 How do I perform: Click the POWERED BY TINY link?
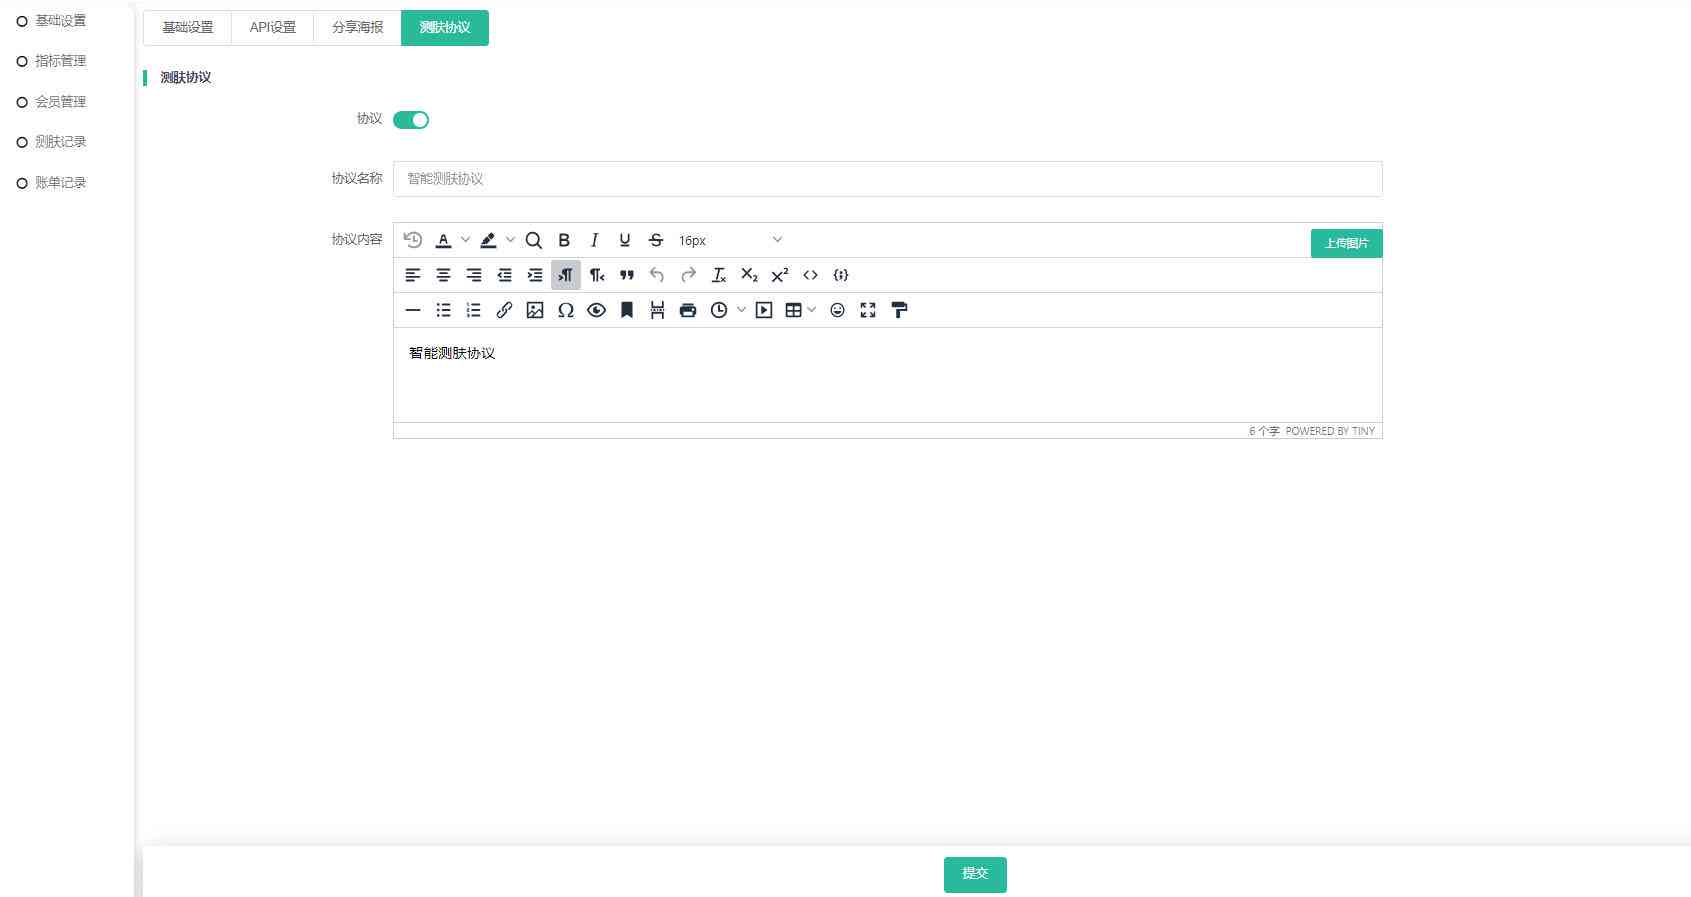pyautogui.click(x=1330, y=431)
